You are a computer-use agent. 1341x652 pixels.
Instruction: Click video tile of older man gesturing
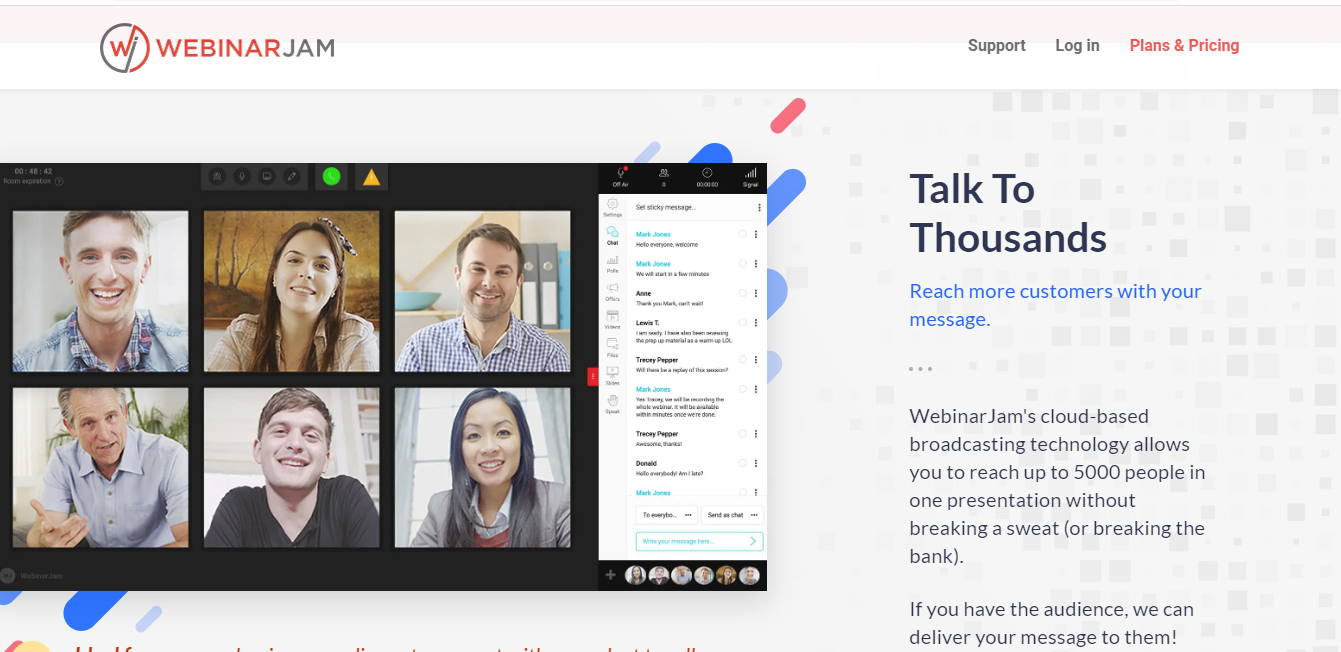100,467
